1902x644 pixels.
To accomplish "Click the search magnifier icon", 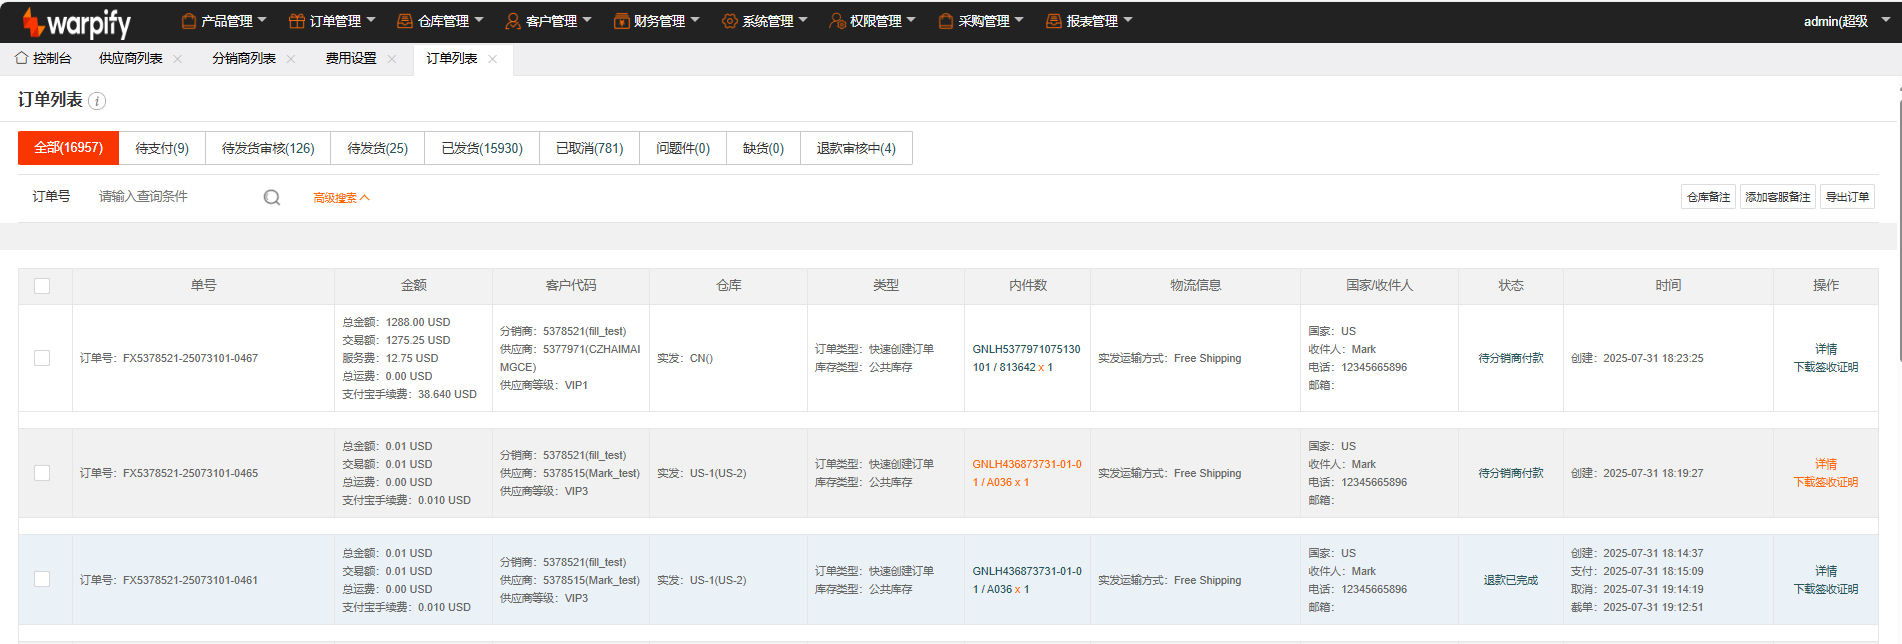I will 271,198.
